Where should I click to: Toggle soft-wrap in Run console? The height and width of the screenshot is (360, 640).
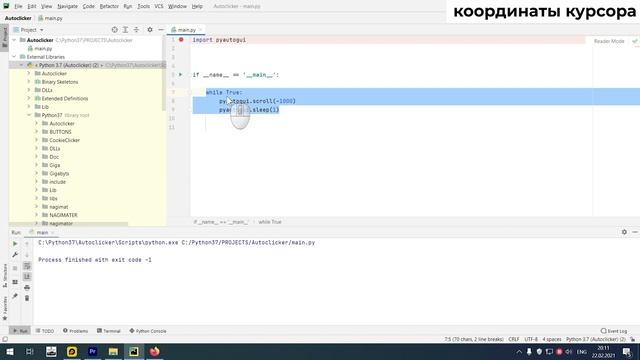[27, 266]
